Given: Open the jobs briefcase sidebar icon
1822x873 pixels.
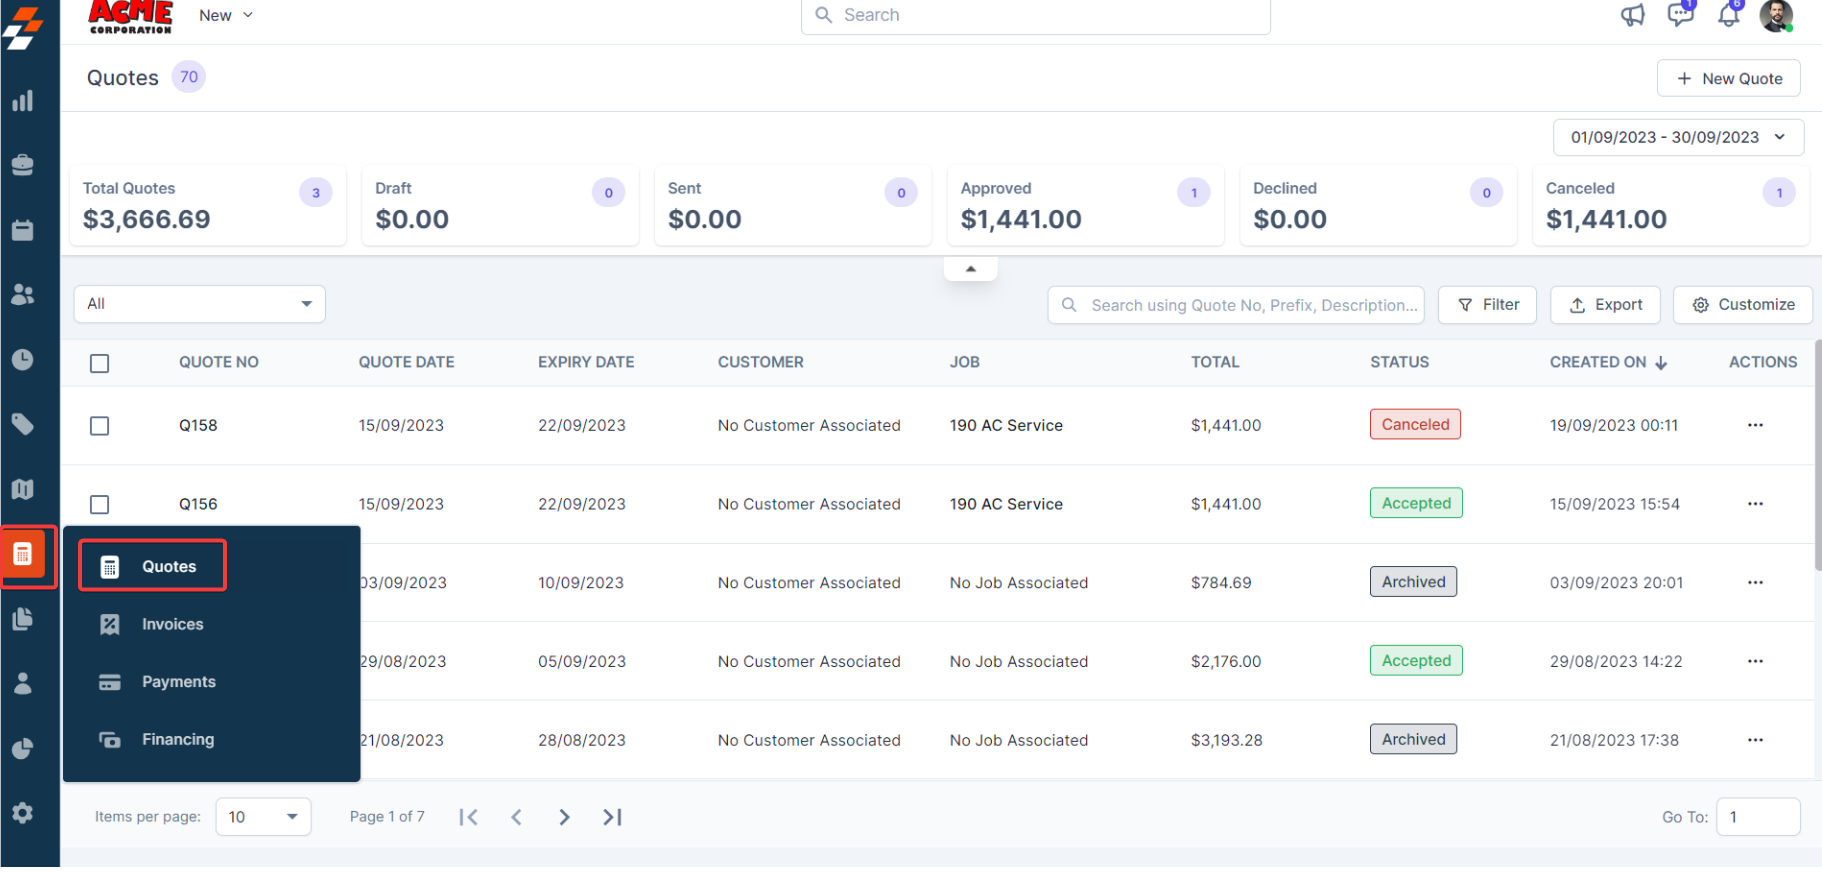Looking at the screenshot, I should [22, 165].
